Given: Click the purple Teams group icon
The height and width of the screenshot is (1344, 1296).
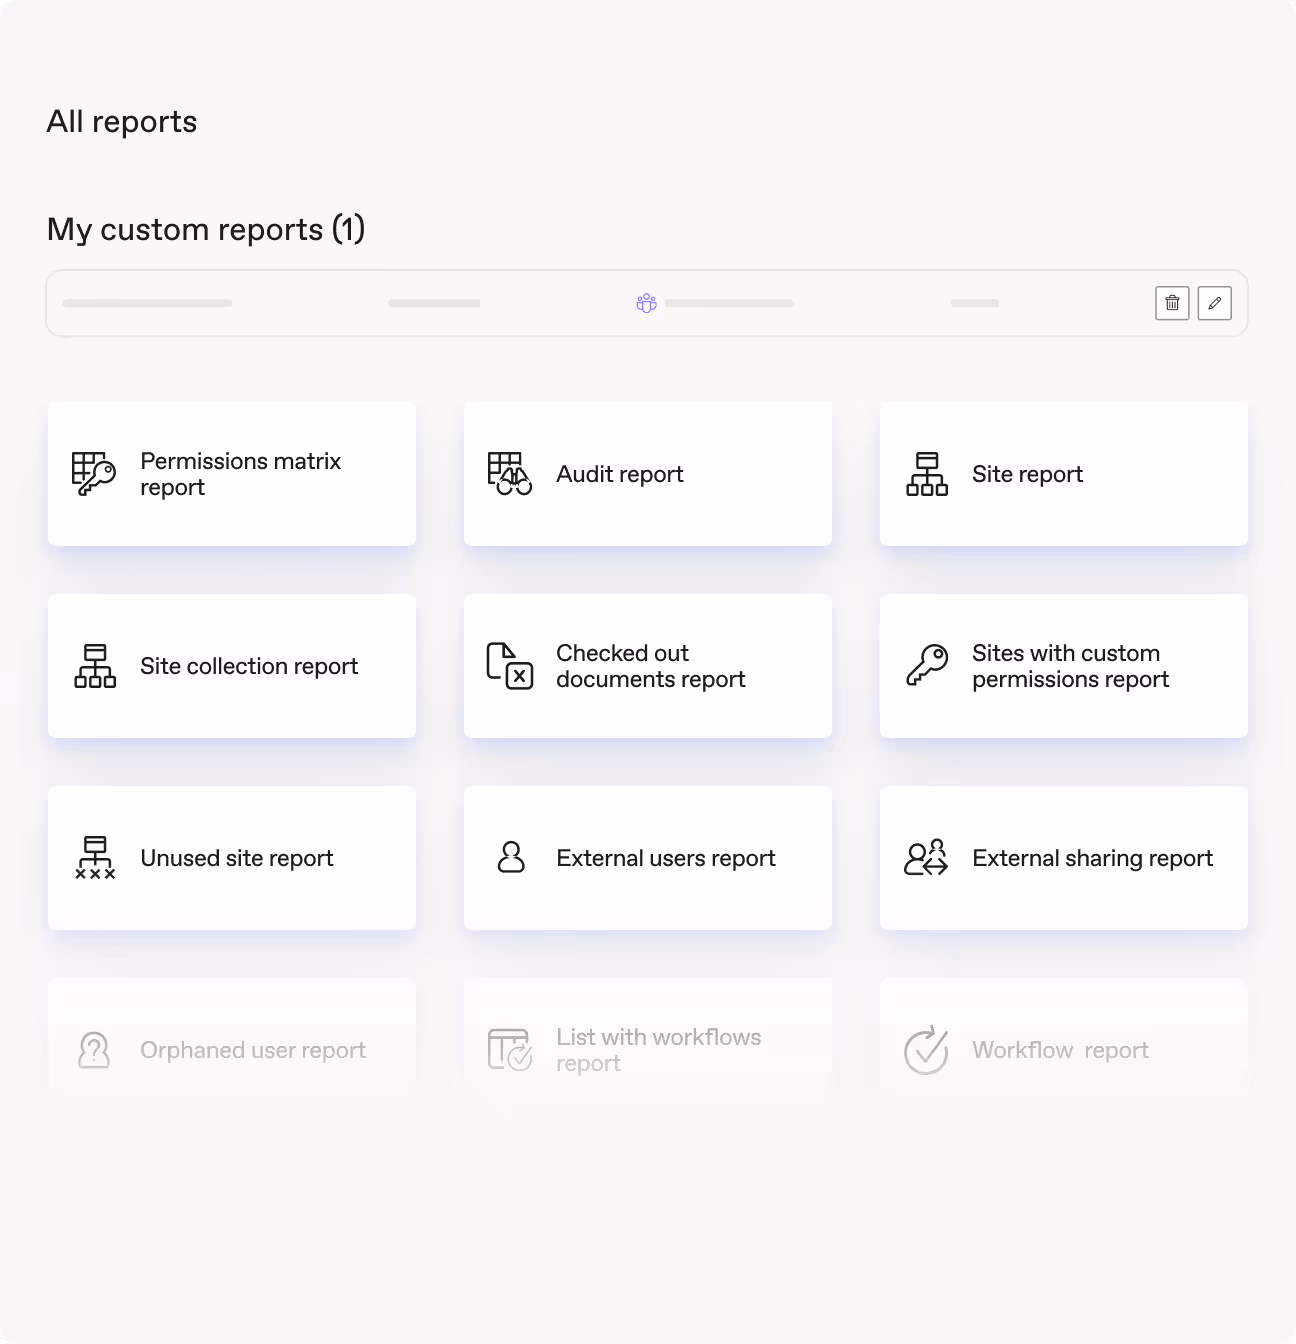Looking at the screenshot, I should [x=647, y=303].
